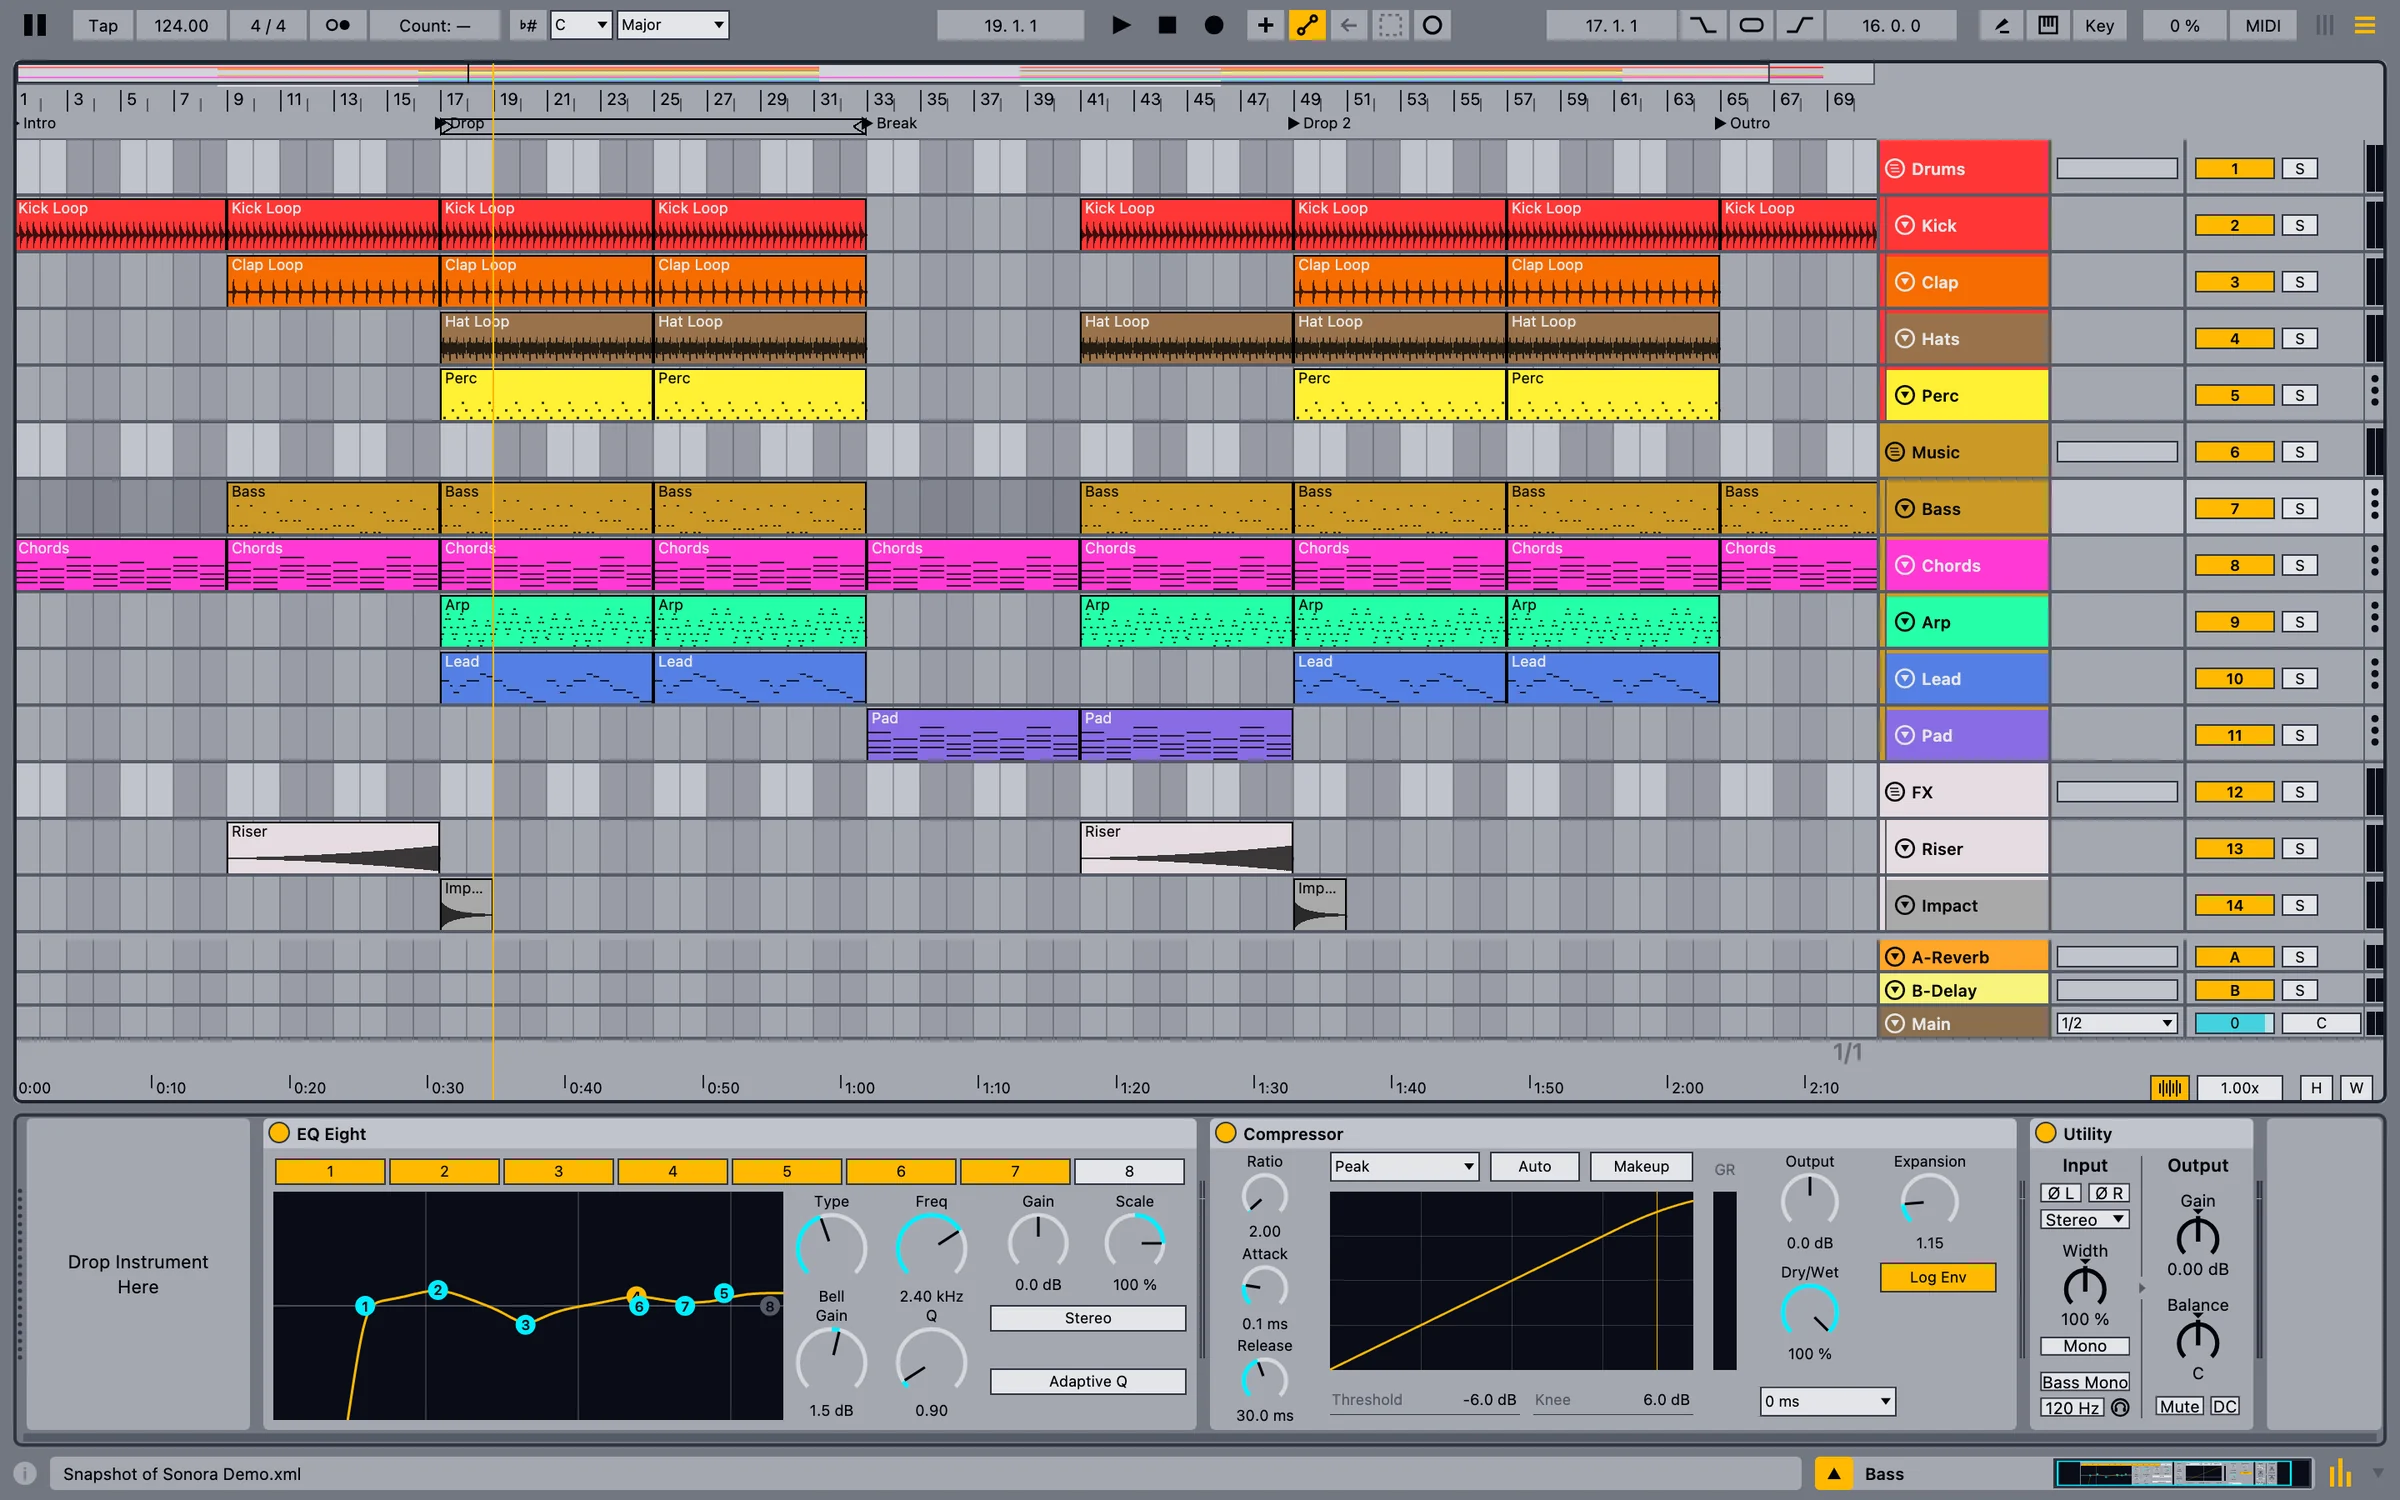Toggle the computer MIDI keyboard icon
Viewport: 2400px width, 1500px height.
coord(2048,25)
